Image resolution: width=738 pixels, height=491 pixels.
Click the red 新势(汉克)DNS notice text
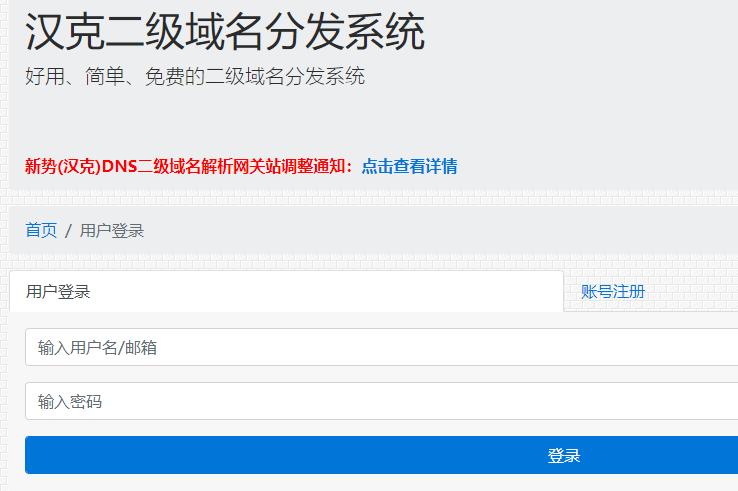188,166
